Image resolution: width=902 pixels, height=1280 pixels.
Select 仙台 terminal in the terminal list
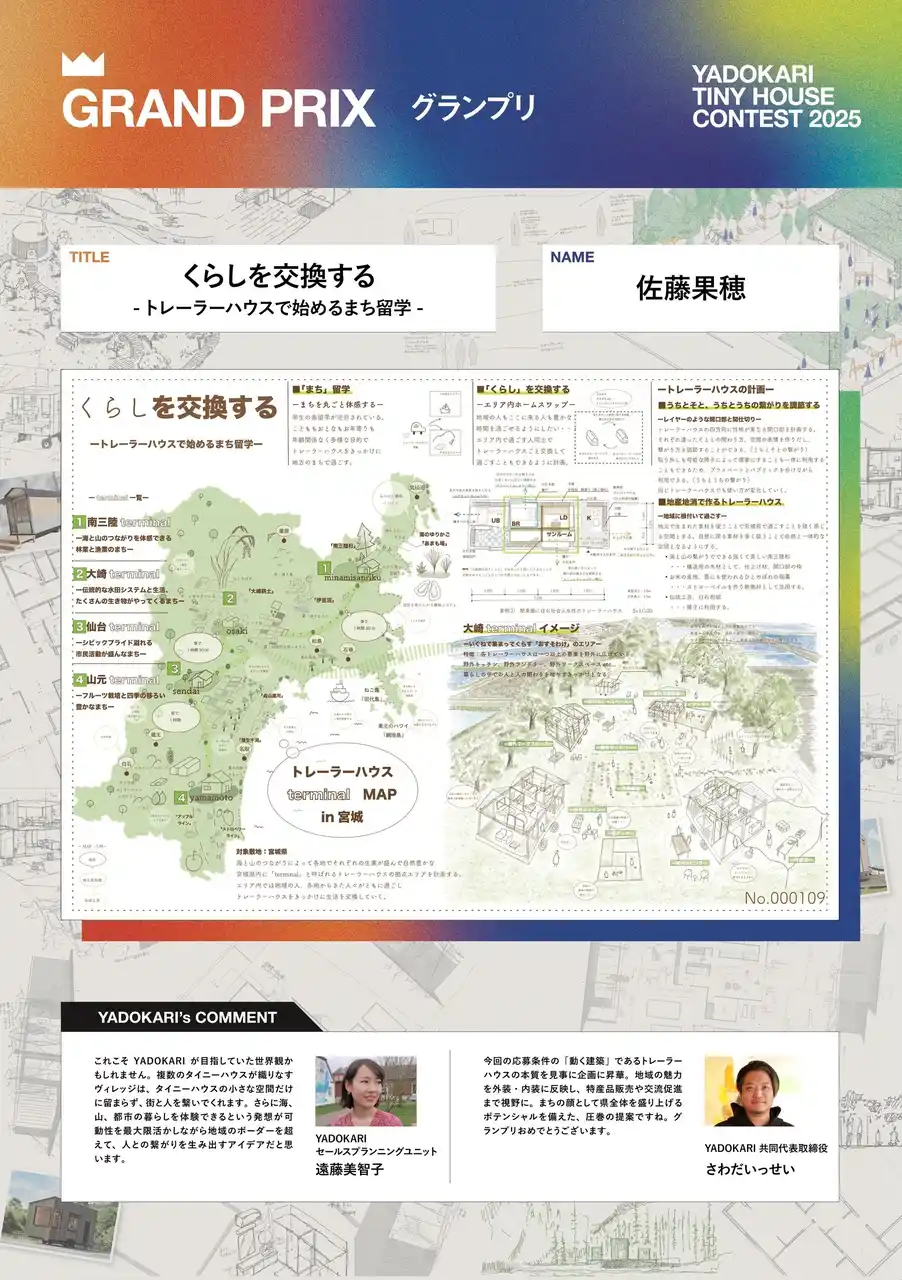tap(116, 626)
